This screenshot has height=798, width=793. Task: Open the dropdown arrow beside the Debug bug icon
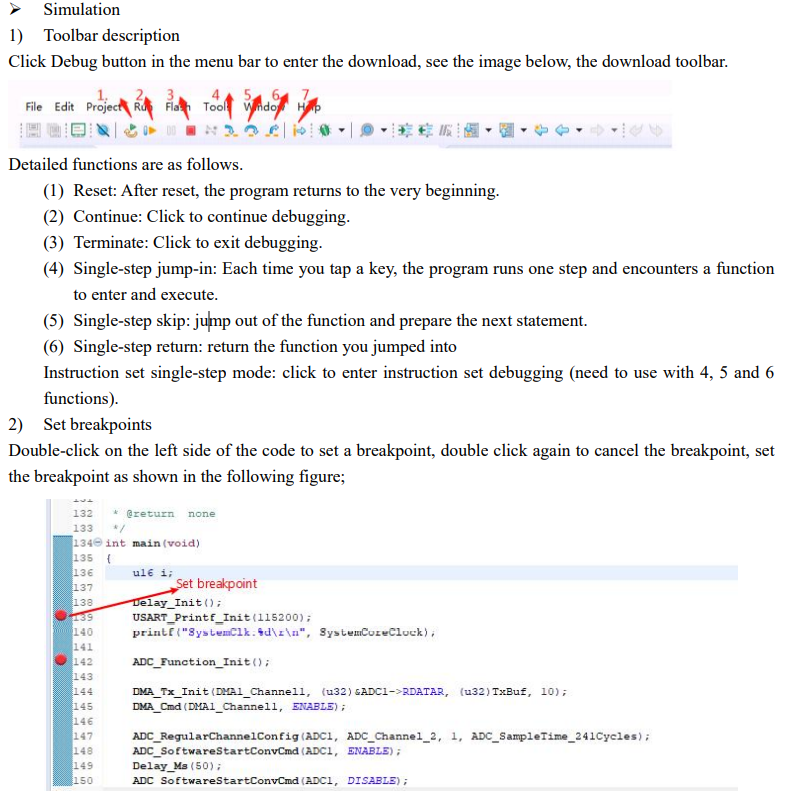(342, 131)
